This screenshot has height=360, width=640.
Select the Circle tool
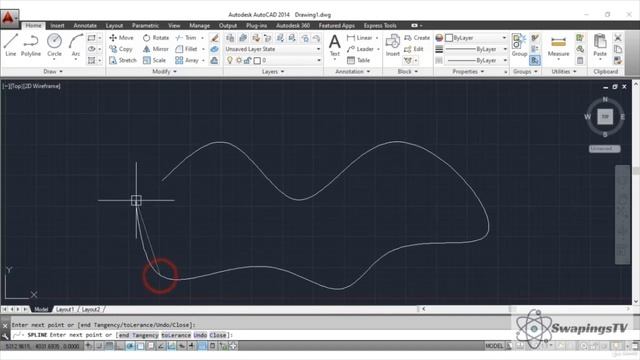54,45
